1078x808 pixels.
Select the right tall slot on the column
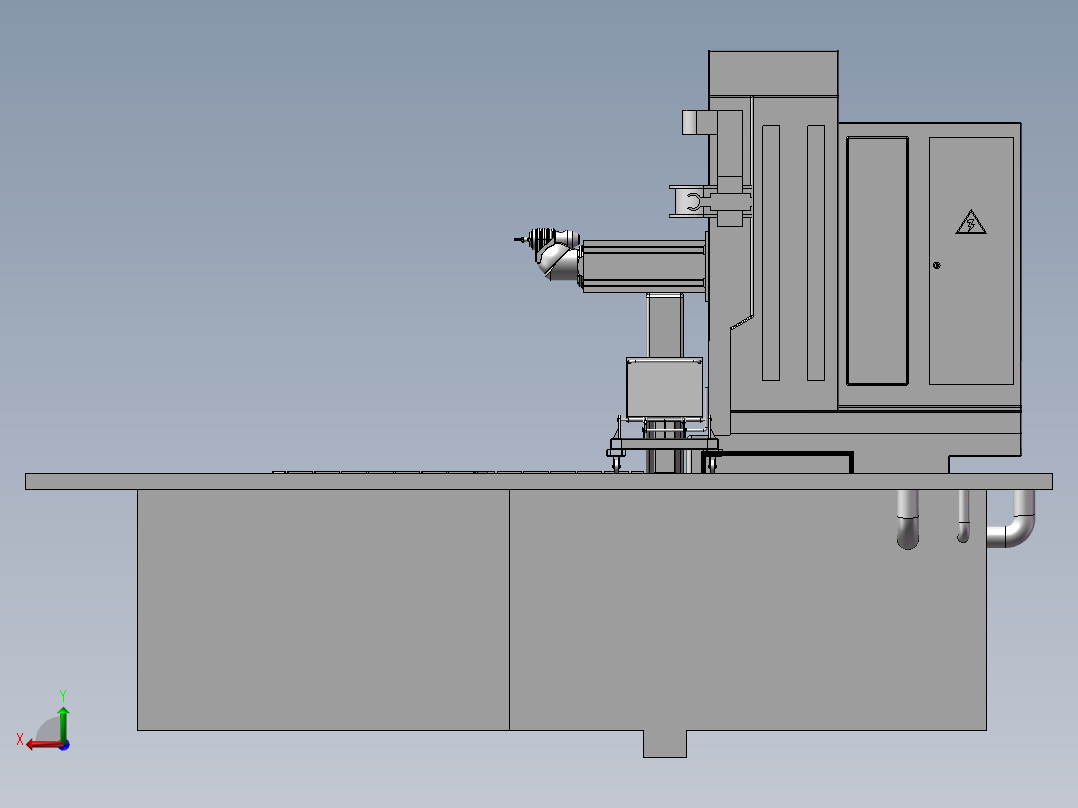click(x=816, y=252)
